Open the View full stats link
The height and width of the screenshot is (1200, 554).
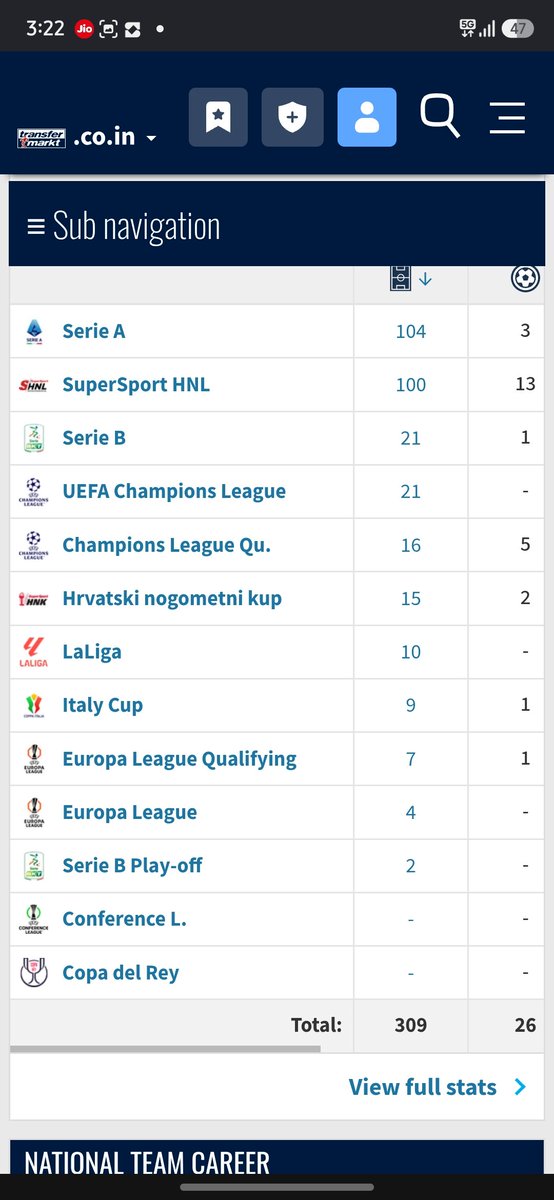tap(422, 1087)
